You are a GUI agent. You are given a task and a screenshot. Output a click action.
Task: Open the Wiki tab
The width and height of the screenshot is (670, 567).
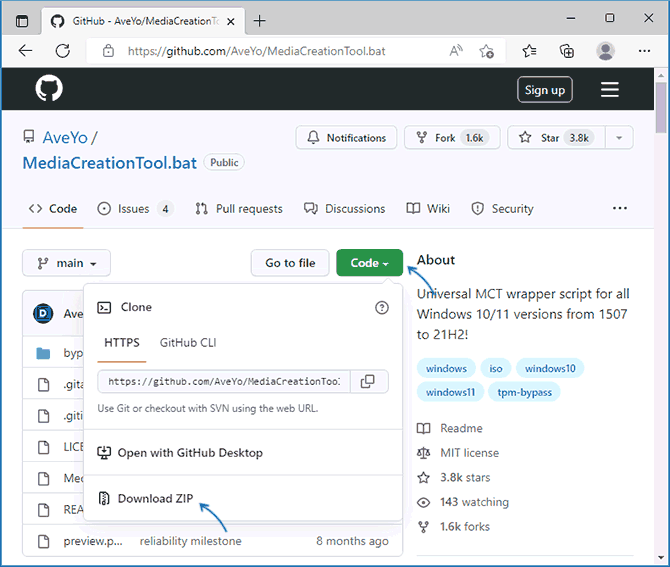click(428, 209)
